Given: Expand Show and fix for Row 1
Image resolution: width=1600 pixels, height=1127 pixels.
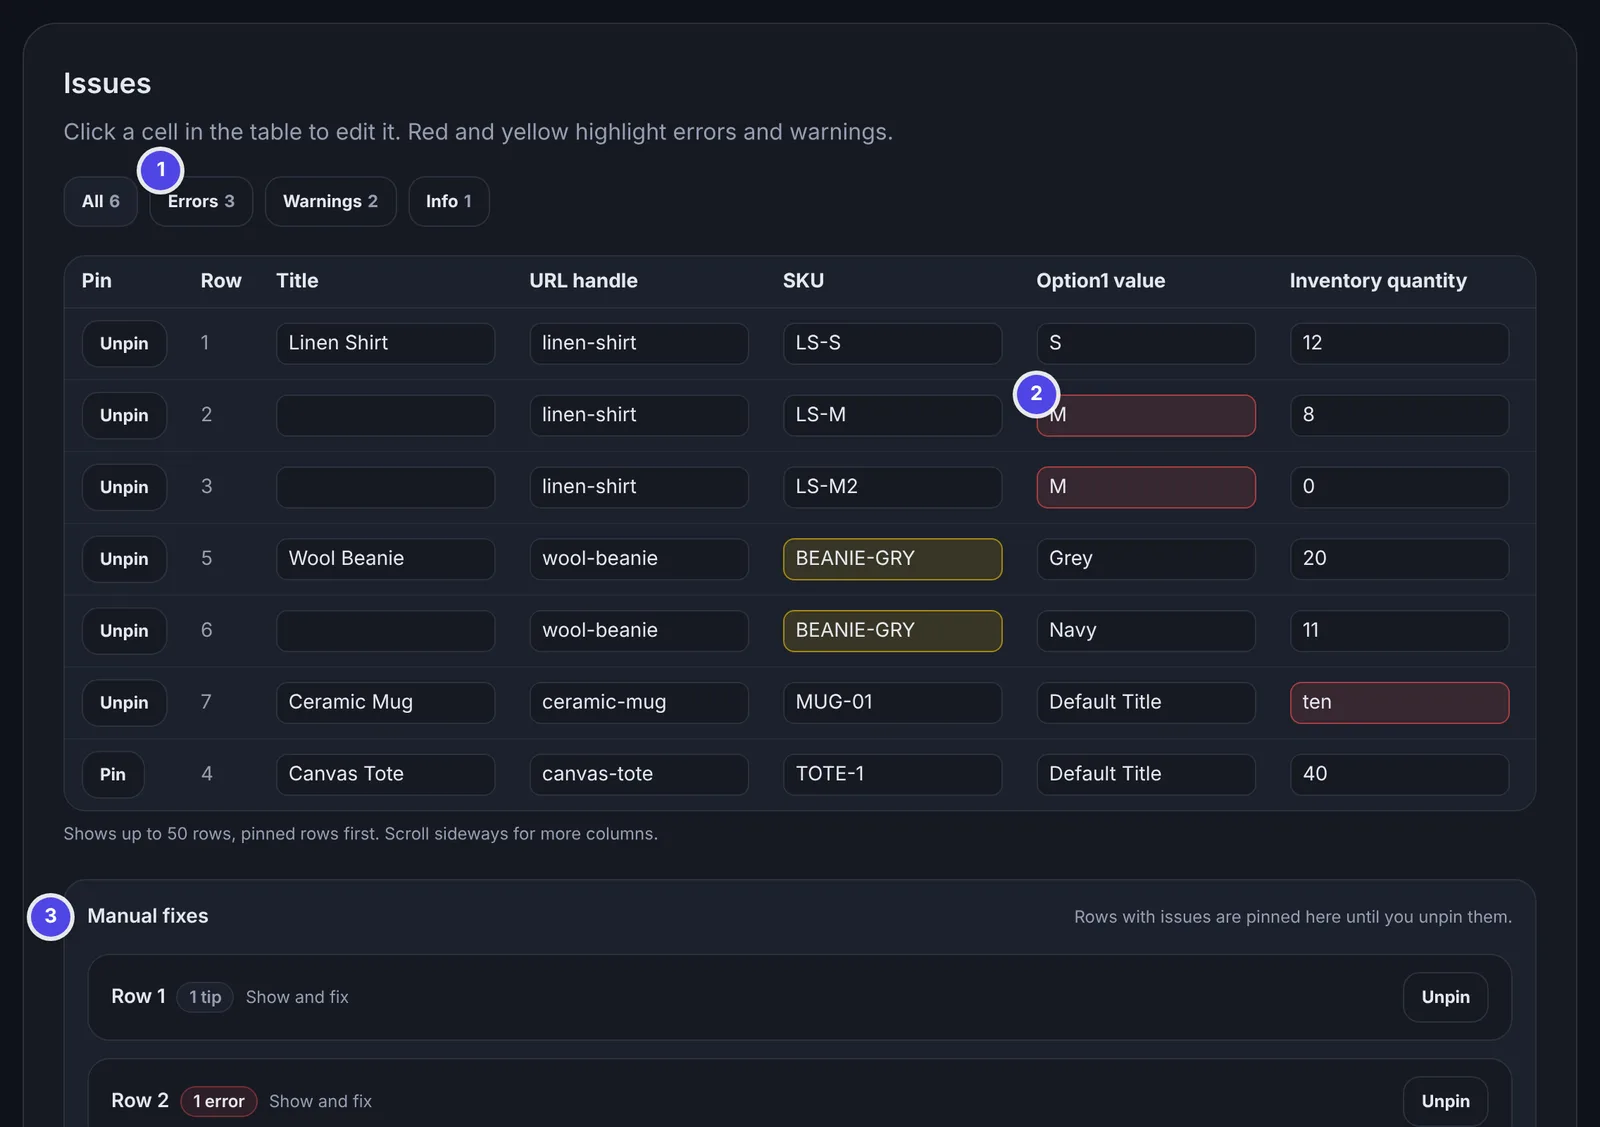Looking at the screenshot, I should [297, 997].
